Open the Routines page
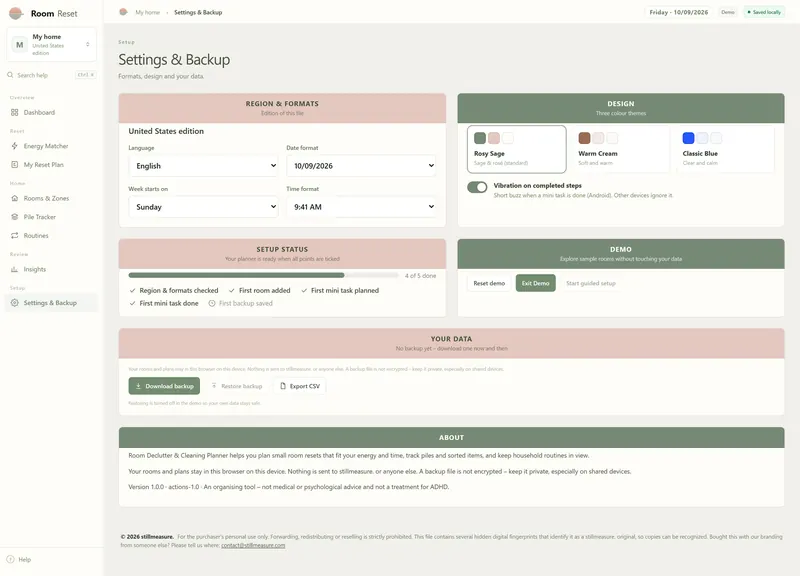Screen dimensions: 800x576 click(x=51, y=236)
